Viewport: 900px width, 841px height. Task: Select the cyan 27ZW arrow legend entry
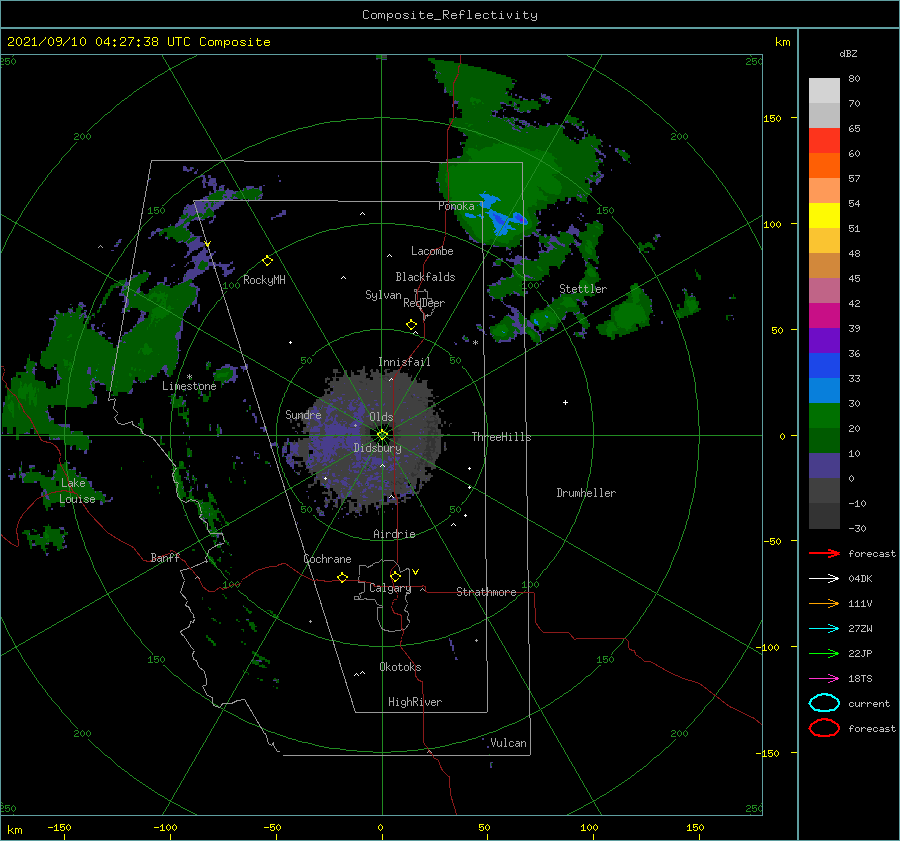click(824, 629)
